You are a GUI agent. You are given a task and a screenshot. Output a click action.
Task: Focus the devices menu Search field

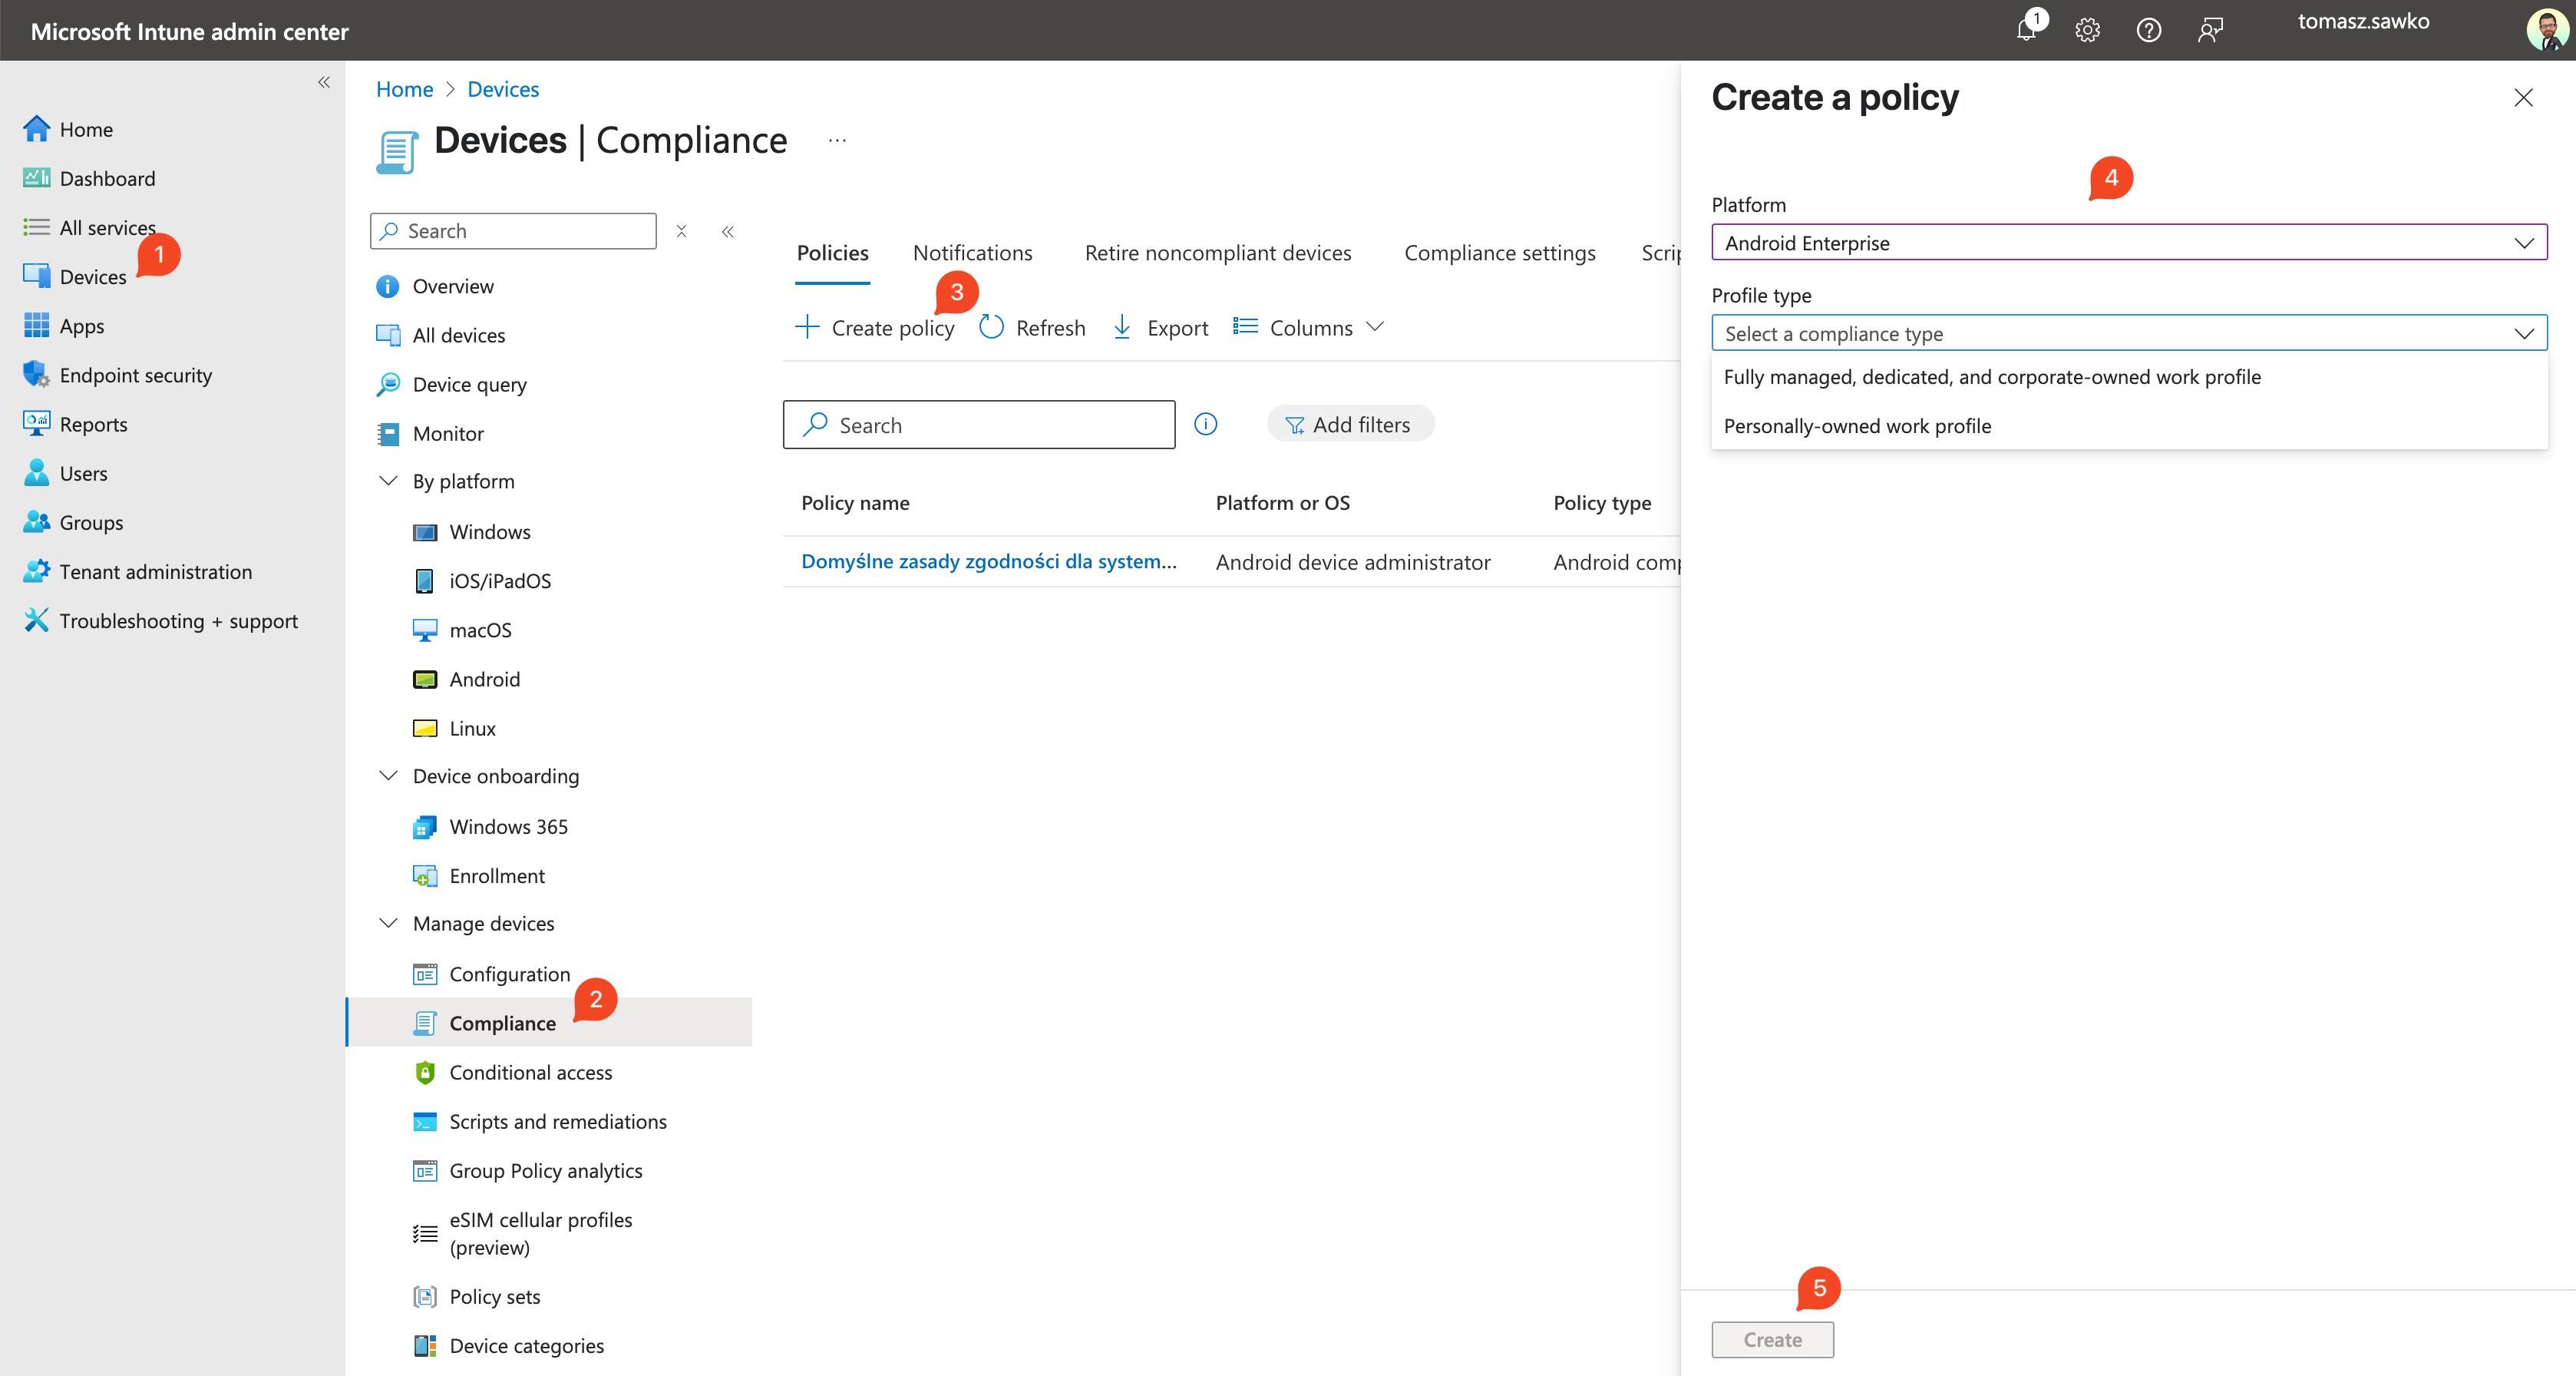[513, 231]
